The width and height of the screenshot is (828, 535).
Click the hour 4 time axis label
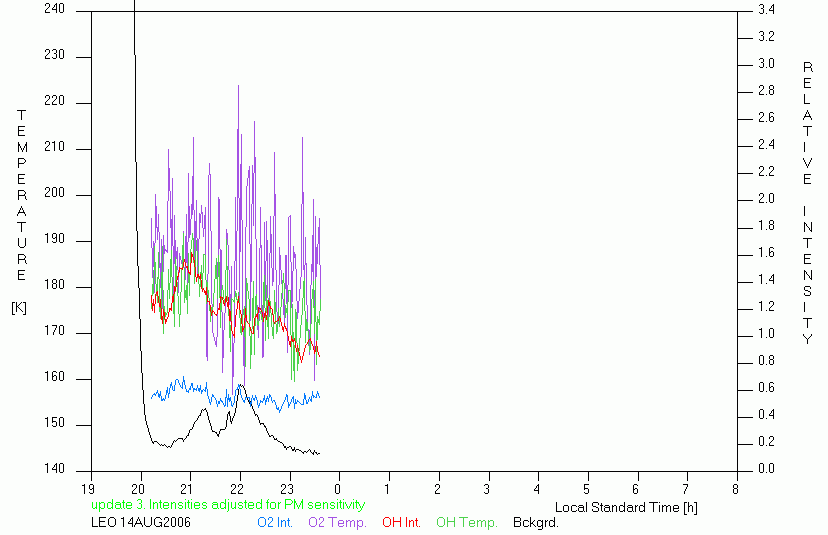(x=537, y=489)
